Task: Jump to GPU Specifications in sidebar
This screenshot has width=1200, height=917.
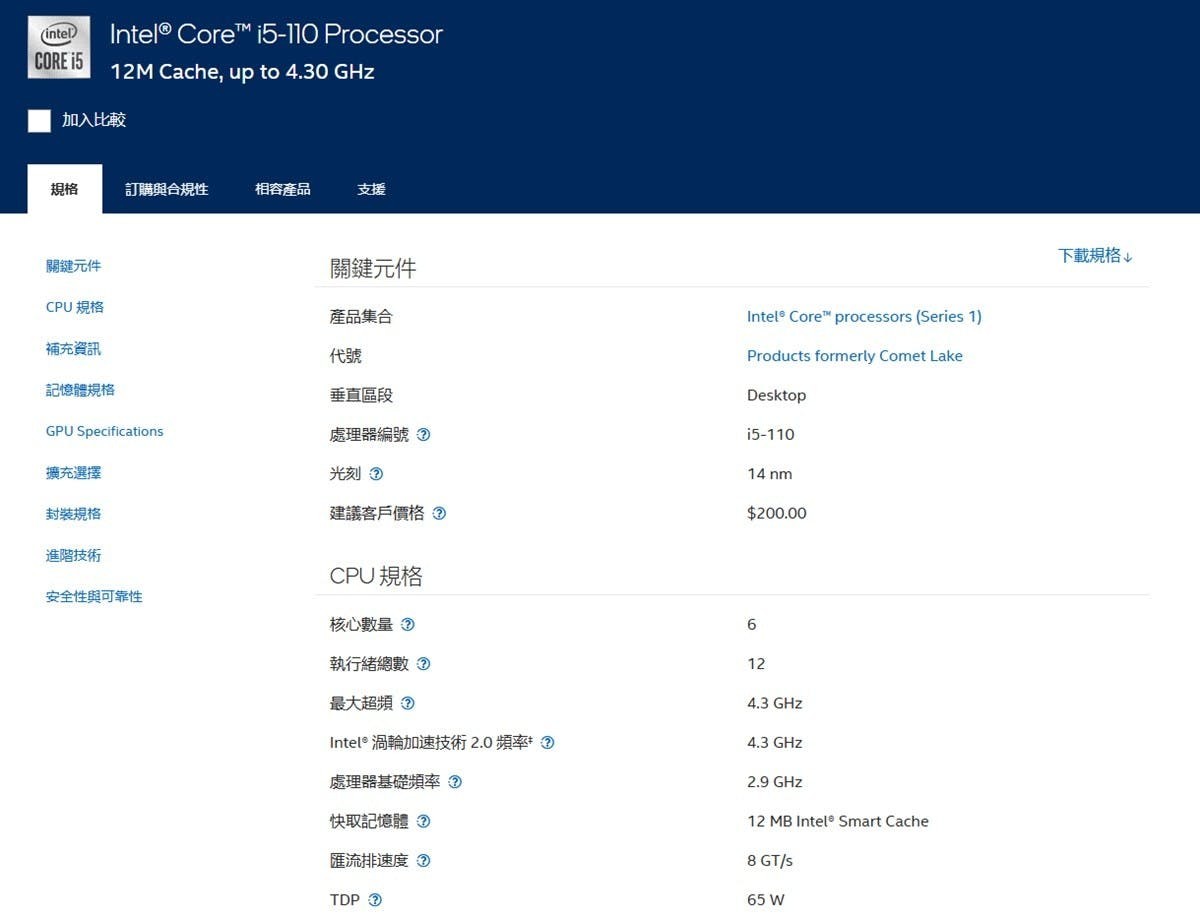Action: point(105,432)
